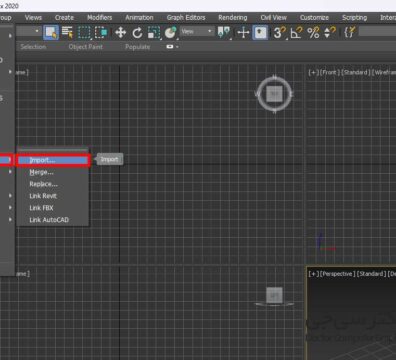Open the Rendering menu
Image resolution: width=396 pixels, height=360 pixels.
pos(233,17)
